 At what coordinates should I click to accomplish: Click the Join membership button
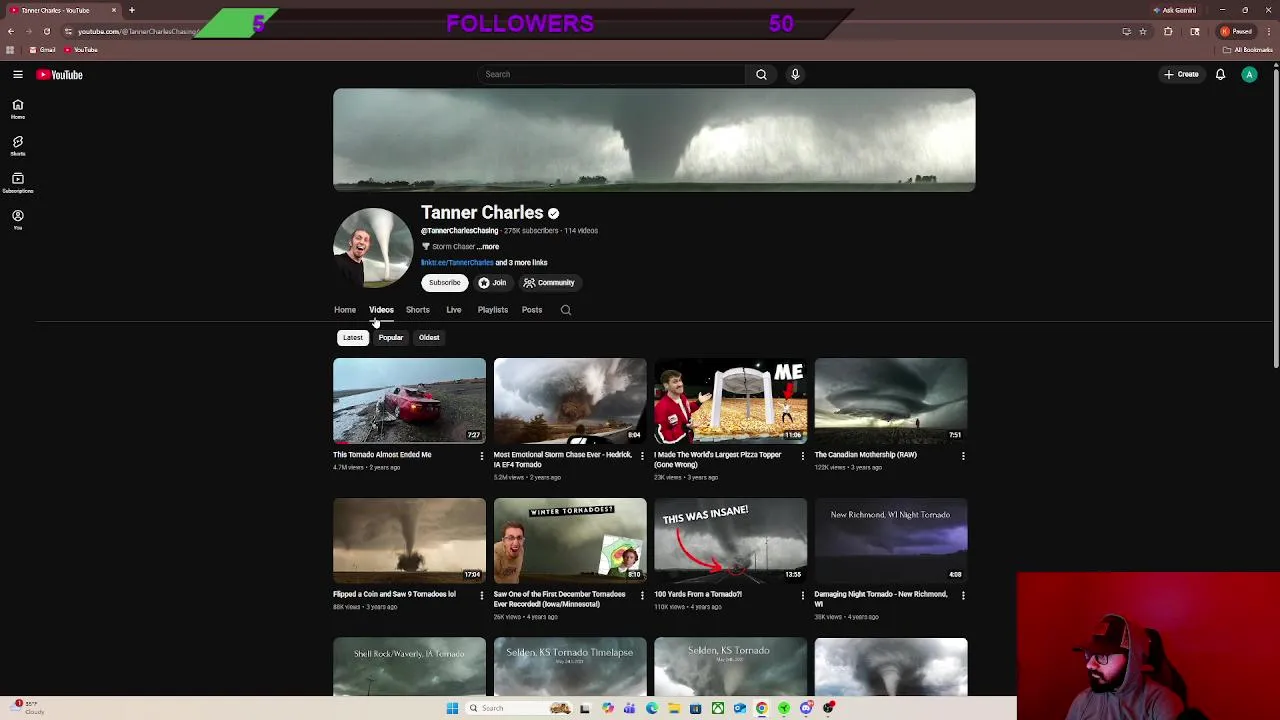coord(492,283)
